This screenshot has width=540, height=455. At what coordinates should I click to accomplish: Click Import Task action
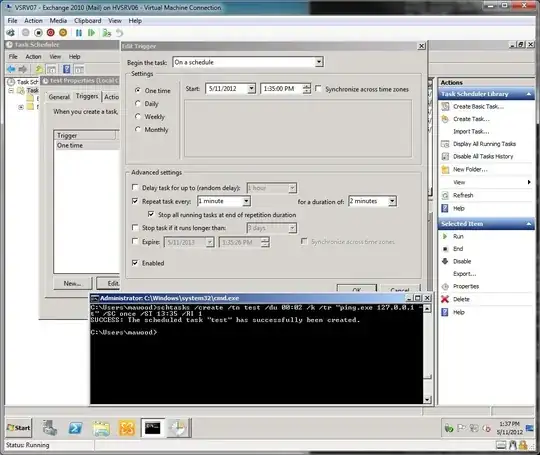[471, 132]
